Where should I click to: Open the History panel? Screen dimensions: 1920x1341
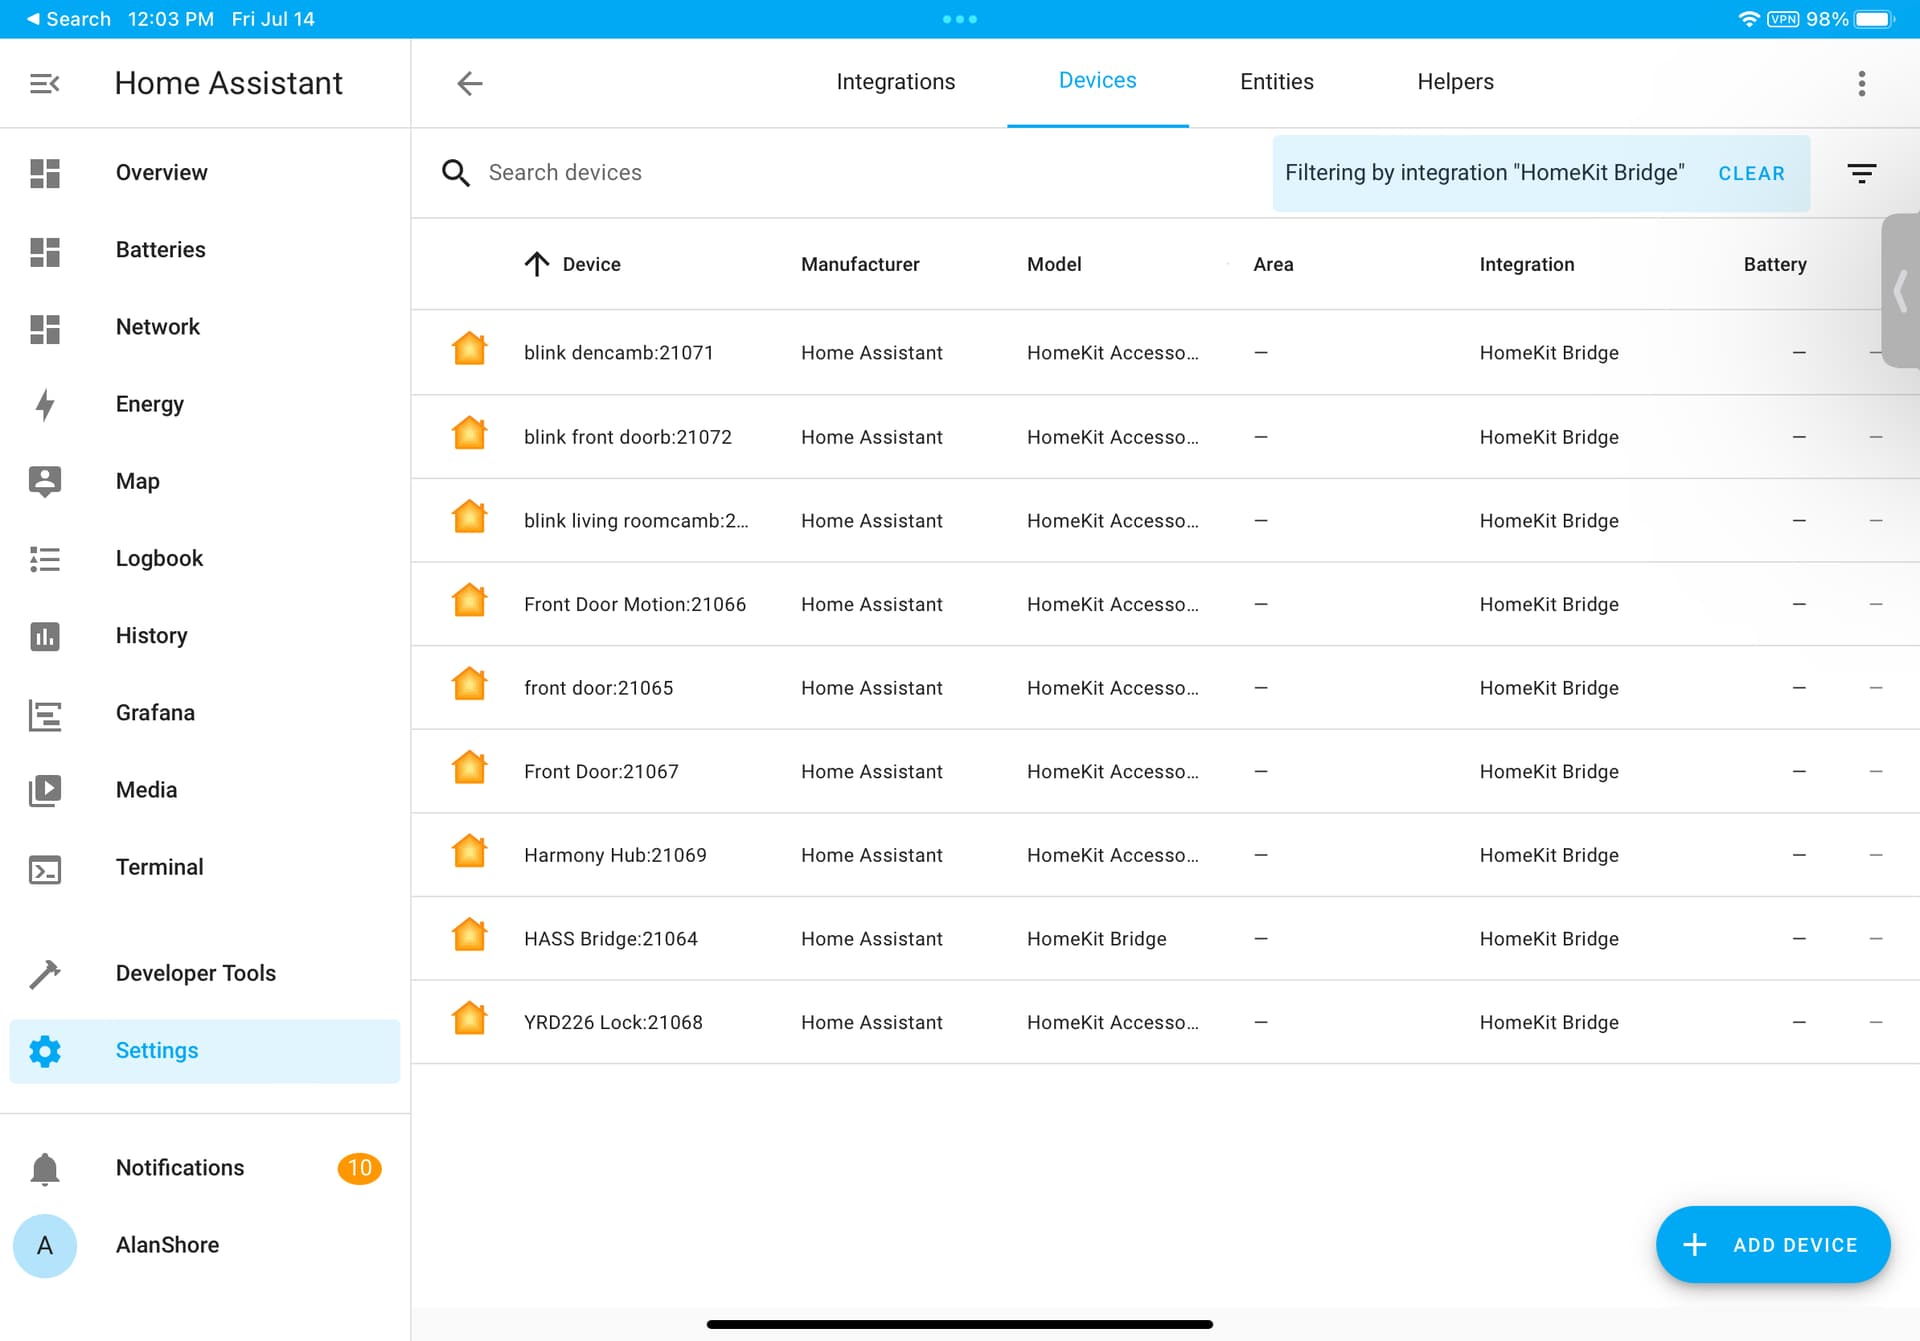[151, 635]
